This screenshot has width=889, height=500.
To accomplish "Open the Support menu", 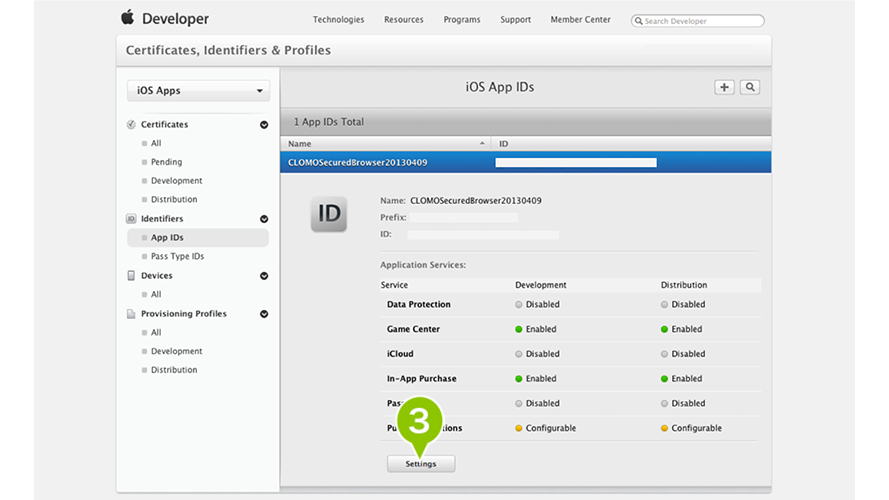I will pos(515,19).
